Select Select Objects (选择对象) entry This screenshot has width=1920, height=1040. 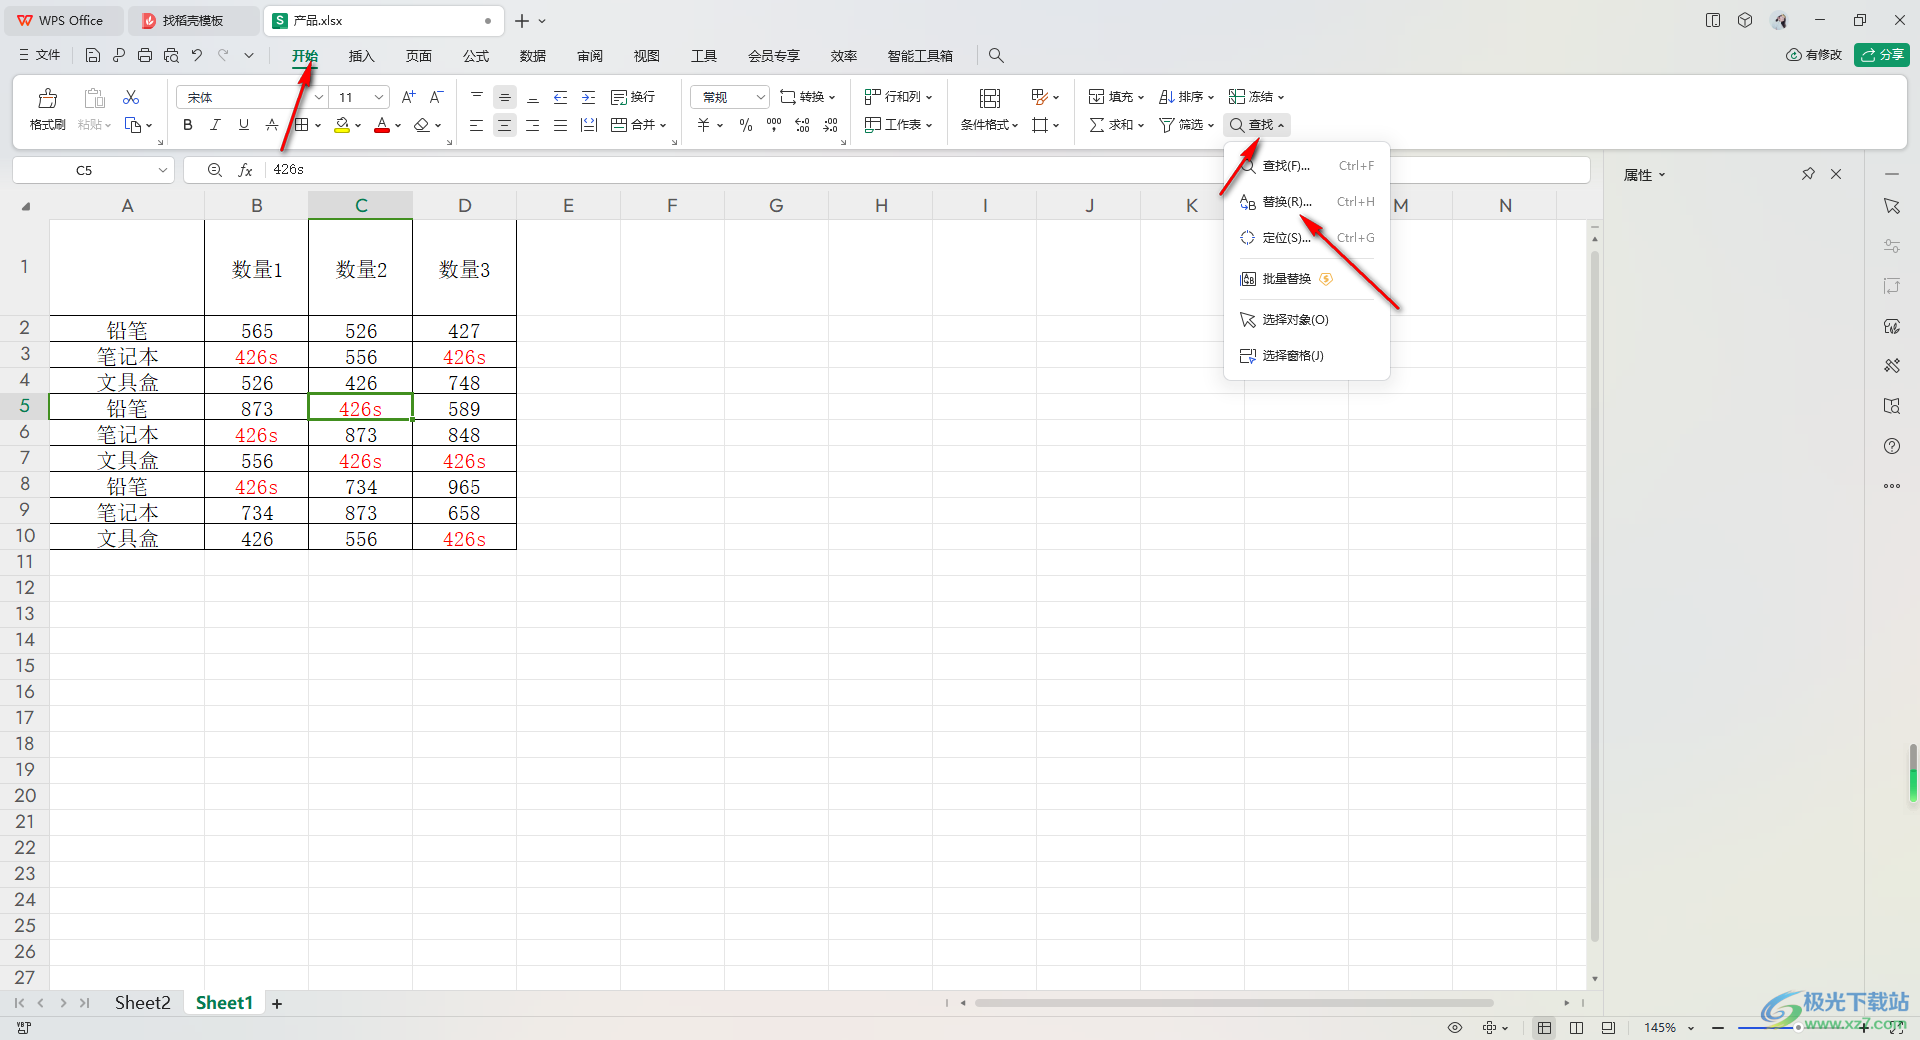click(x=1307, y=320)
